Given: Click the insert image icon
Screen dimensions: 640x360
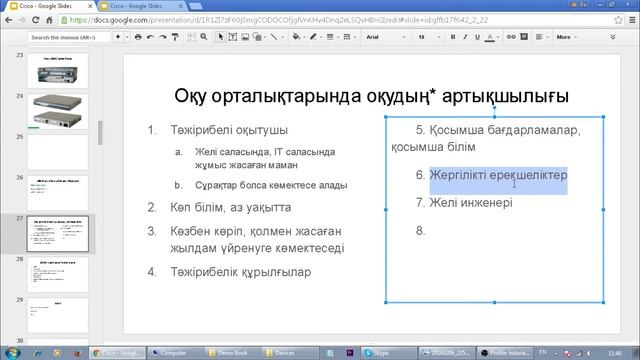Looking at the screenshot, I should [245, 37].
